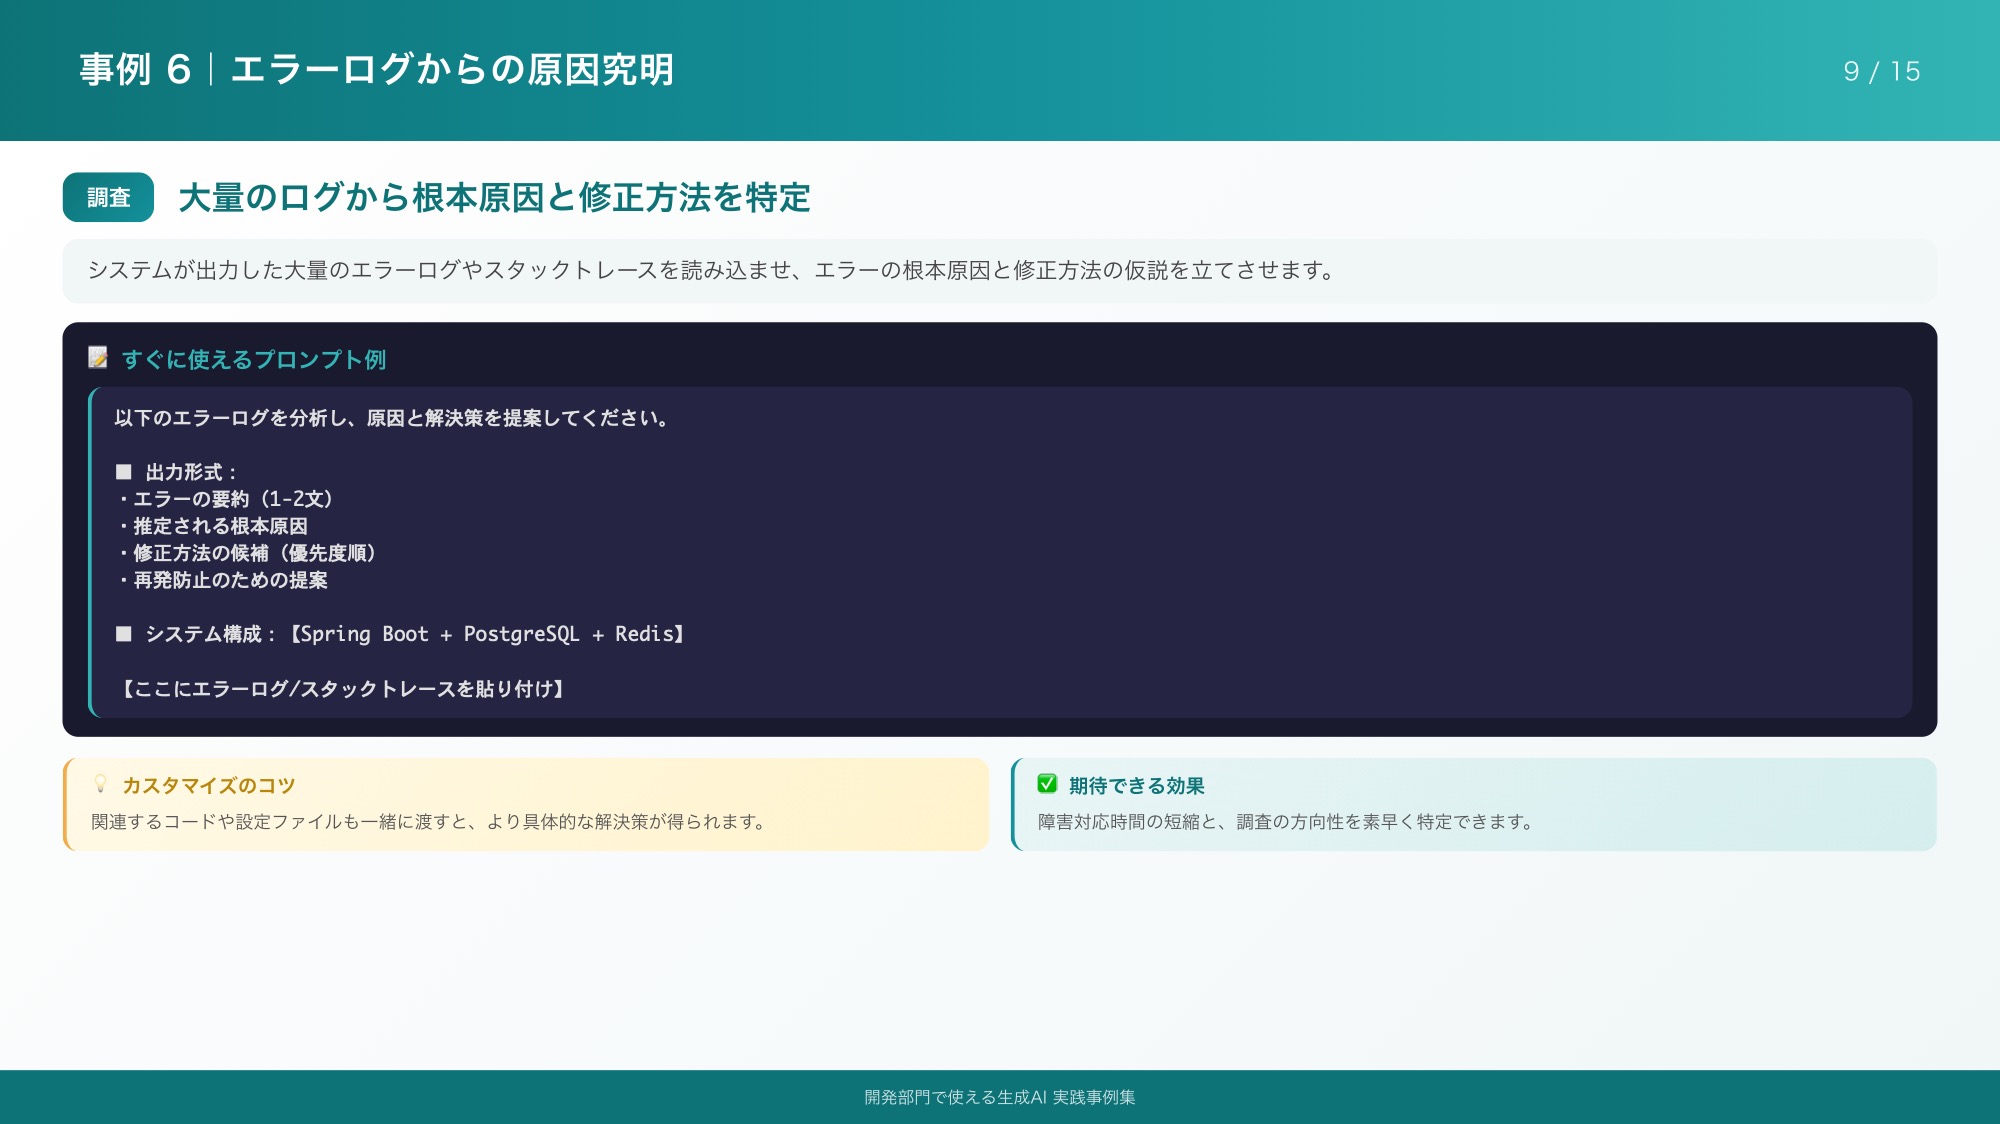Click the lightbulb icon next to カスタマイズのコツ
This screenshot has height=1124, width=2000.
(x=100, y=784)
